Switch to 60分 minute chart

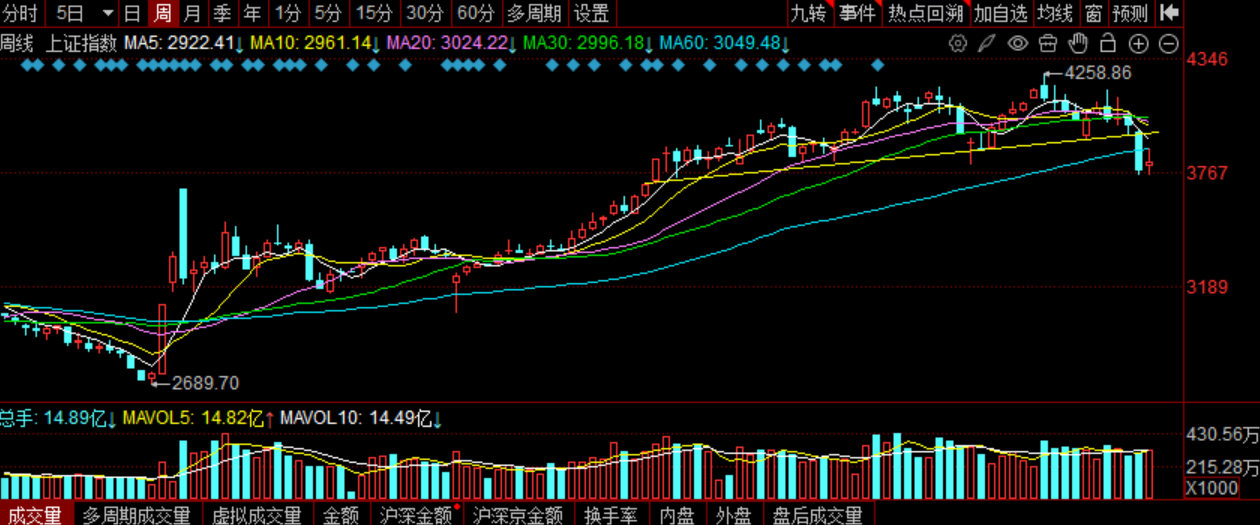tap(476, 13)
